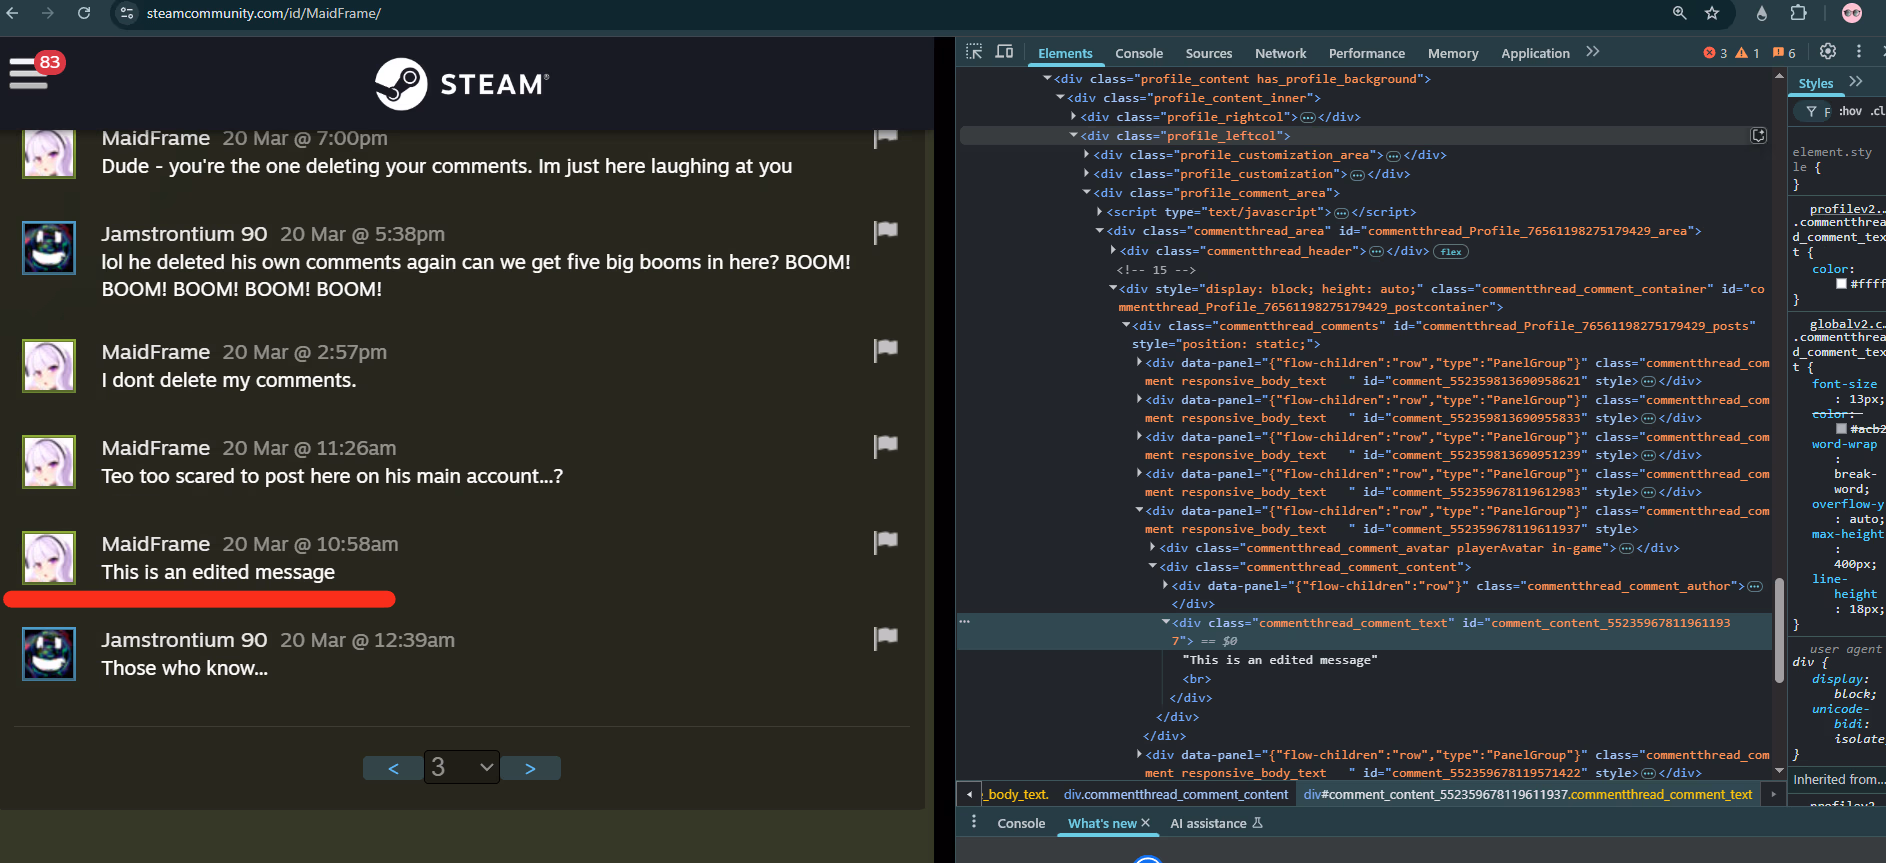Click the water-drop extension icon

(x=1762, y=13)
